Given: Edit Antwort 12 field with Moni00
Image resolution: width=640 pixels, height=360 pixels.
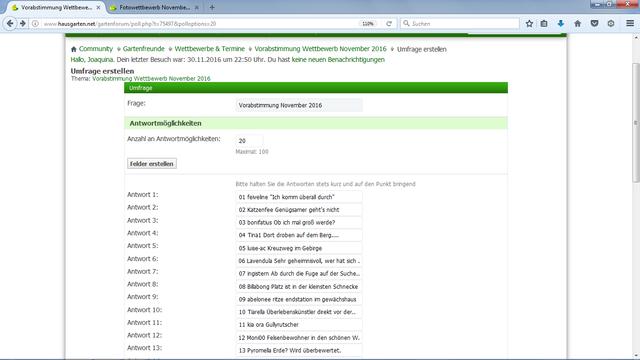Looking at the screenshot, I should point(299,338).
